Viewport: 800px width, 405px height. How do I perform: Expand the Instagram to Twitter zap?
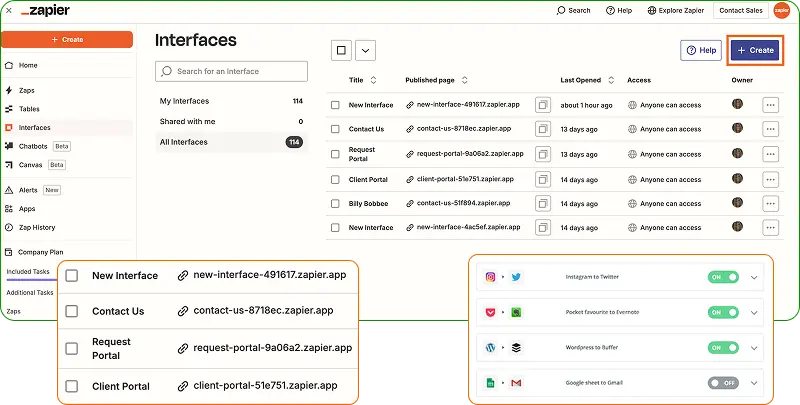pyautogui.click(x=754, y=277)
